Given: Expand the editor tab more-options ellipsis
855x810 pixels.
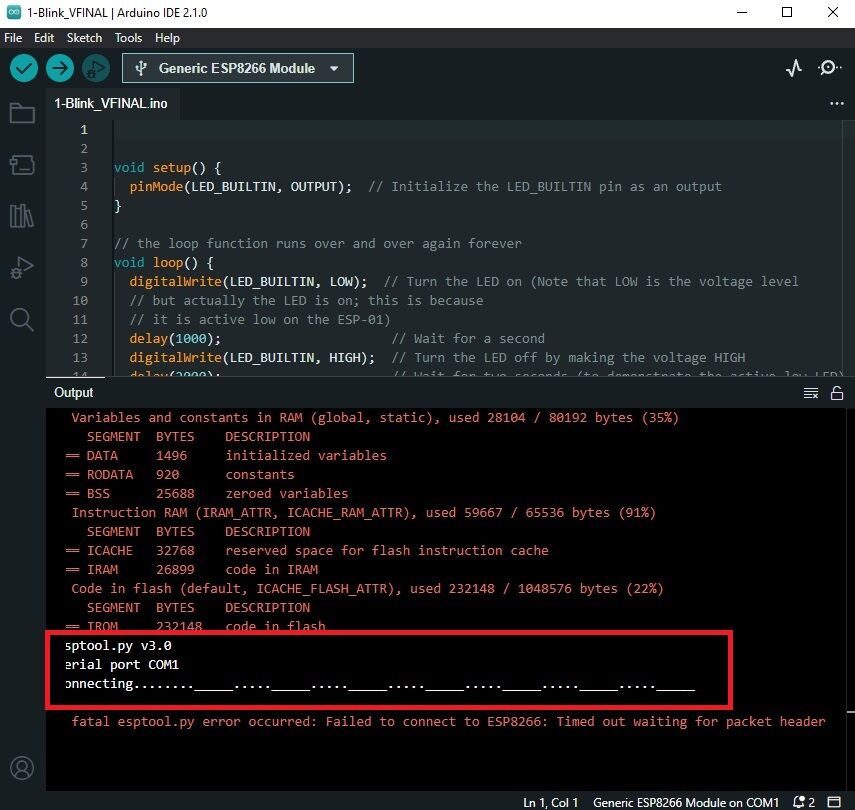Looking at the screenshot, I should point(837,103).
